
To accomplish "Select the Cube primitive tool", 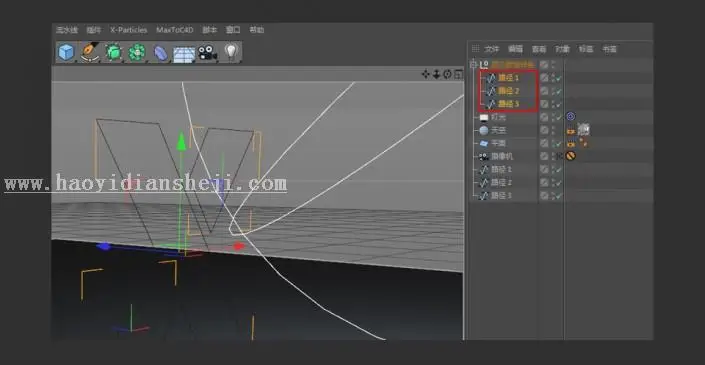I will [x=66, y=53].
